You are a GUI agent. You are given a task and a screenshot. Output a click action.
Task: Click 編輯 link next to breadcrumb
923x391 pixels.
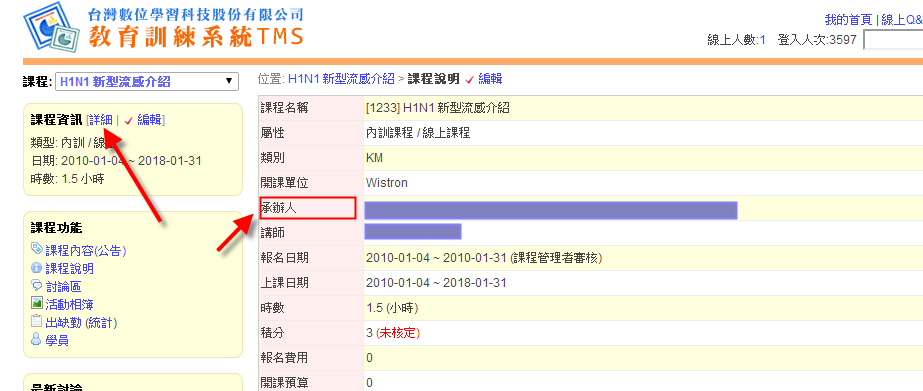tap(490, 79)
